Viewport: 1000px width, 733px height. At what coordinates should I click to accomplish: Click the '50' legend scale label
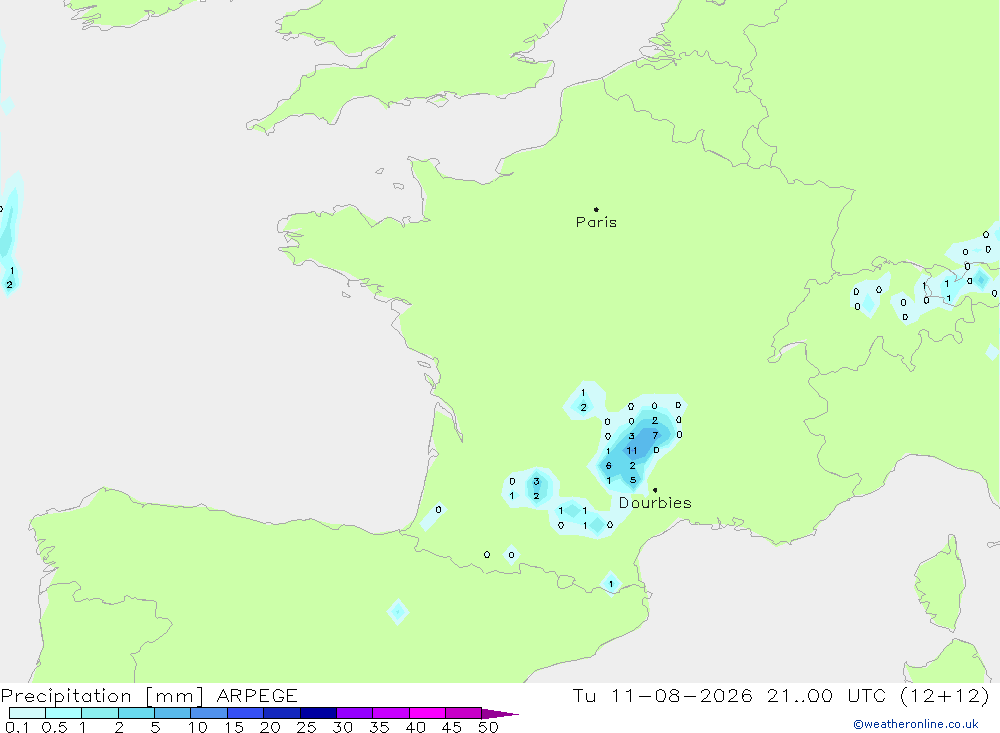(x=488, y=727)
